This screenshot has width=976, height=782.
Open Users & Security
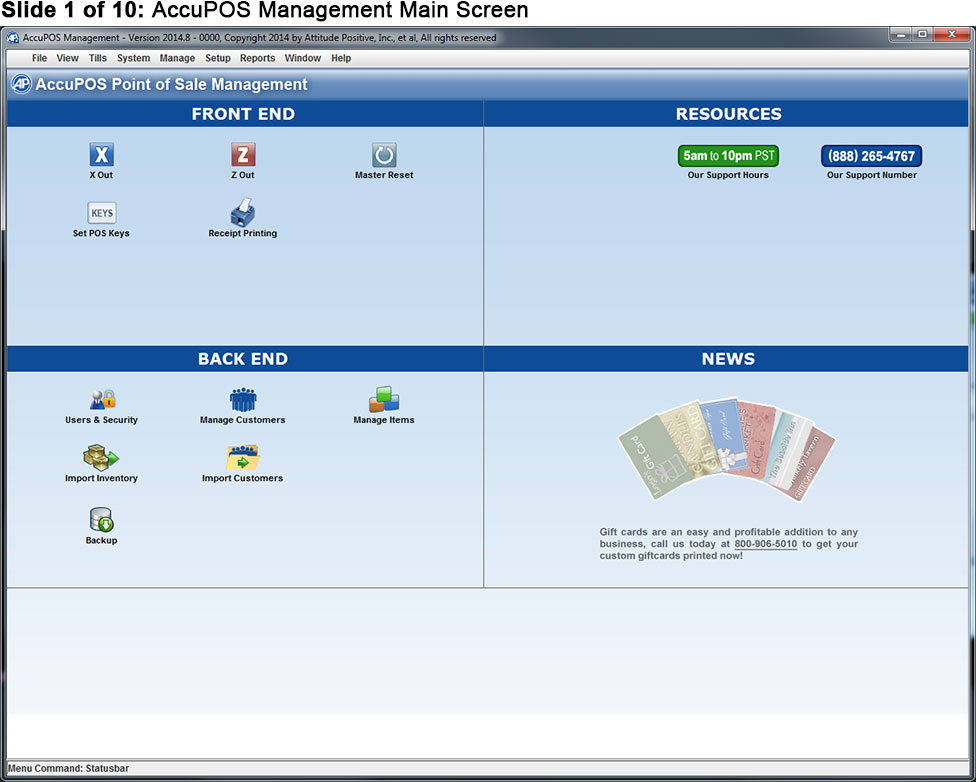coord(101,399)
